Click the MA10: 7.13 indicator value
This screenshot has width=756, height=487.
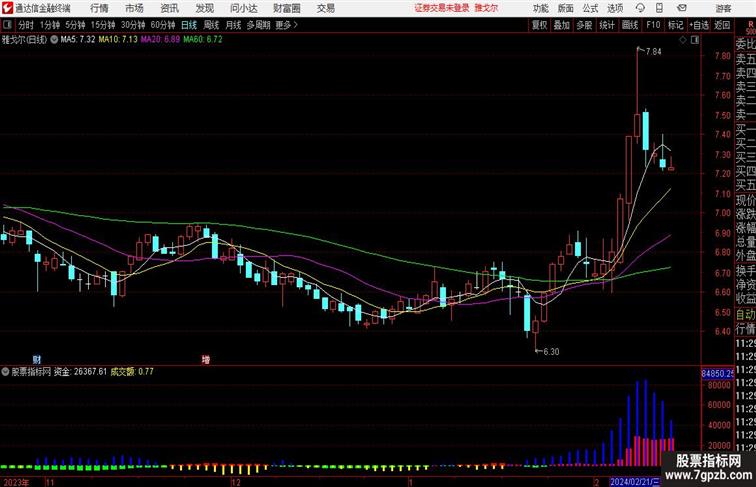(x=118, y=40)
